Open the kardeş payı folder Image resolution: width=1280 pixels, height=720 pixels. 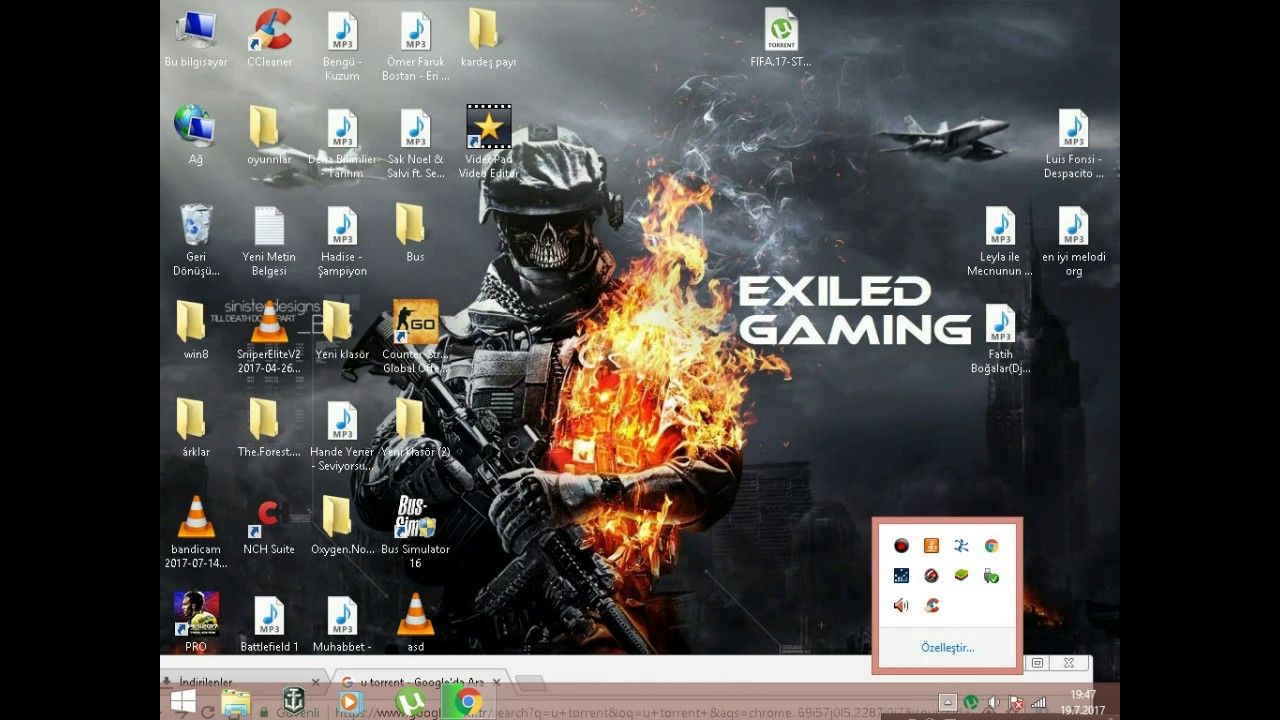click(488, 40)
